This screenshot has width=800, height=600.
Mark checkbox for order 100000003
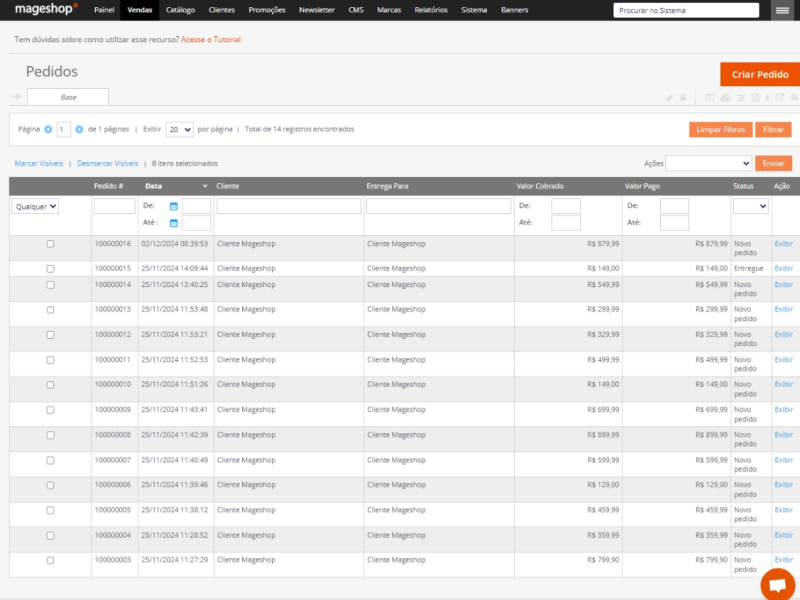click(x=50, y=560)
